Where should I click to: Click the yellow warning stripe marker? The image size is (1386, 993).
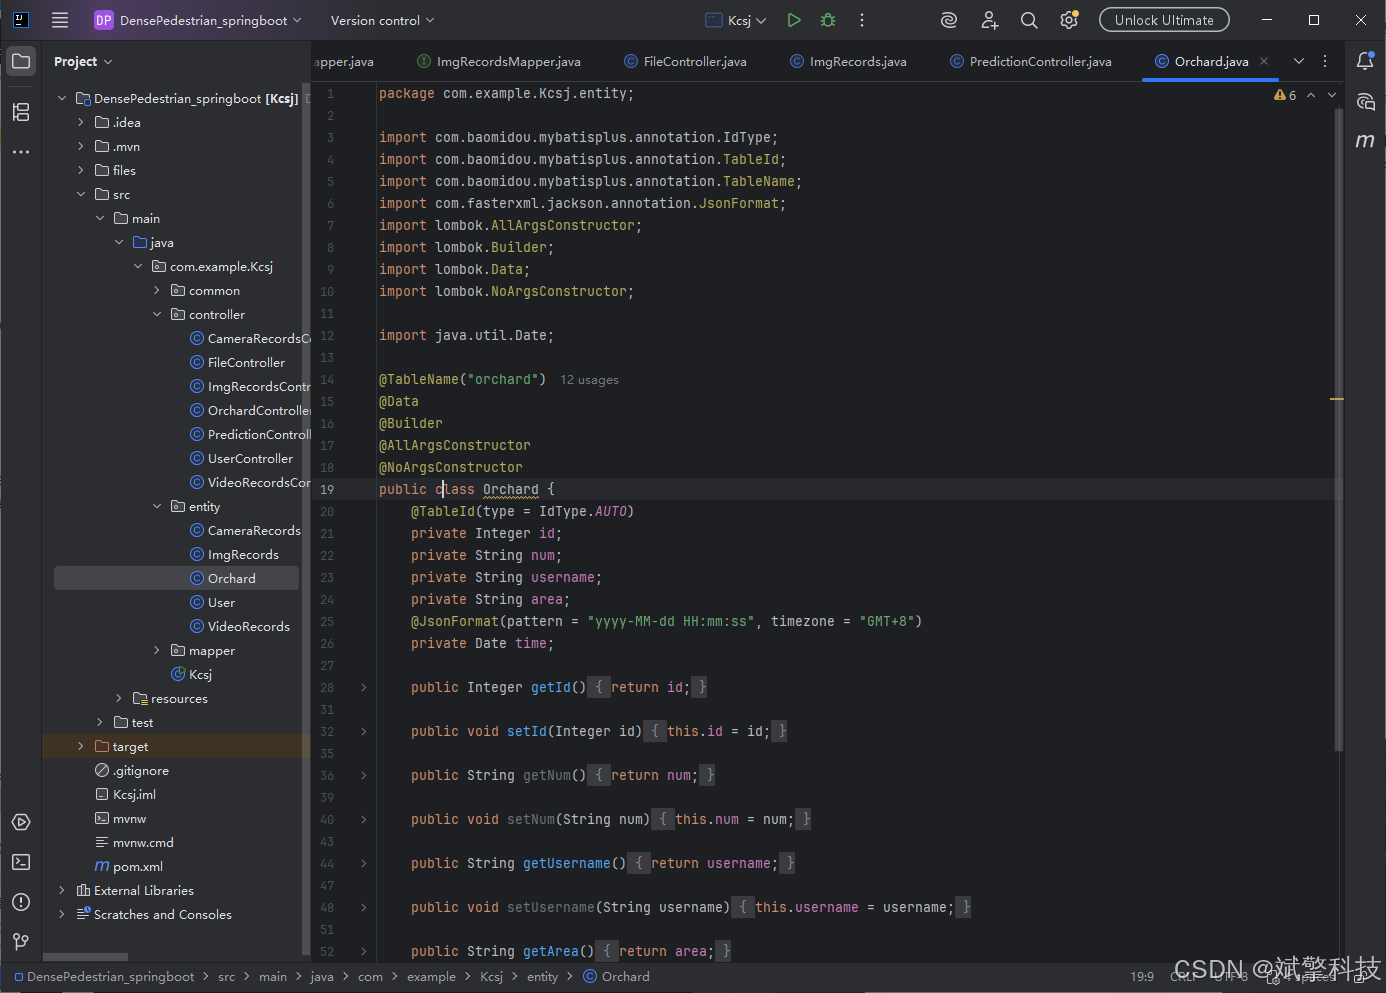(x=1337, y=399)
